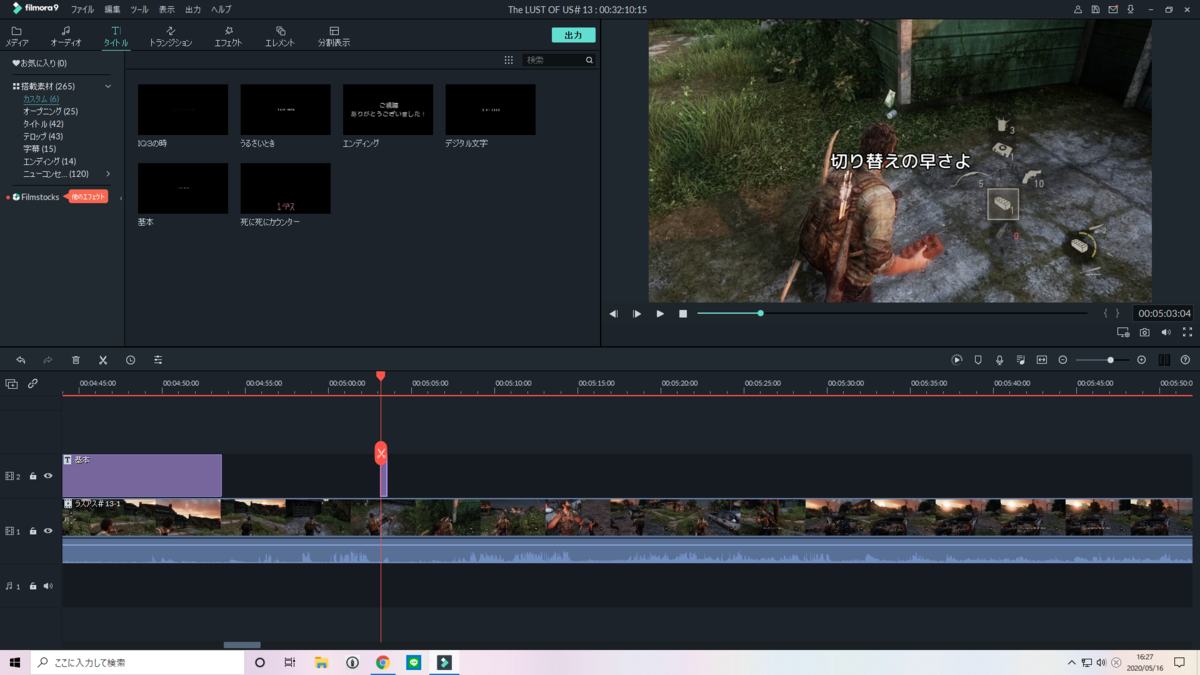Viewport: 1200px width, 675px height.
Task: Click the scissors split button on the playhead
Action: (x=381, y=453)
